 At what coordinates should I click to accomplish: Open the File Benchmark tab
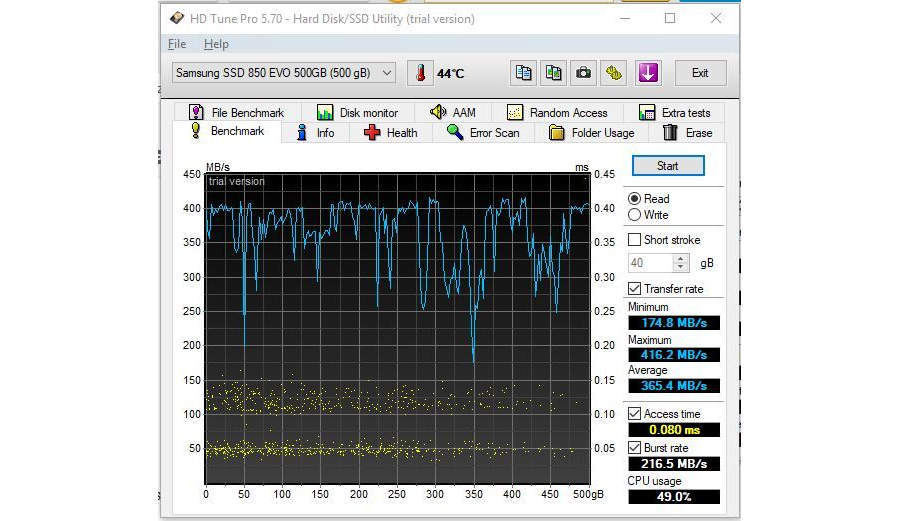point(236,112)
